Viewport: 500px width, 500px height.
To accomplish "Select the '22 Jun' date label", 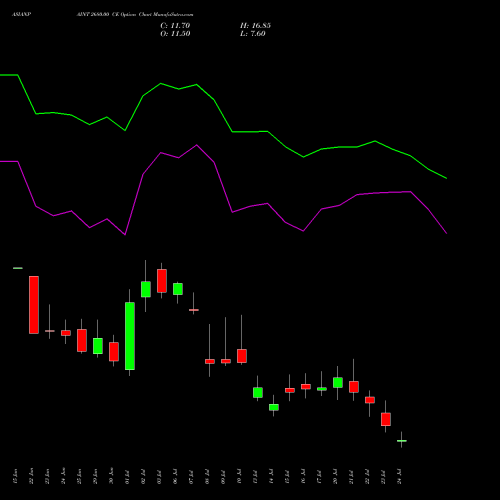I will (31, 476).
